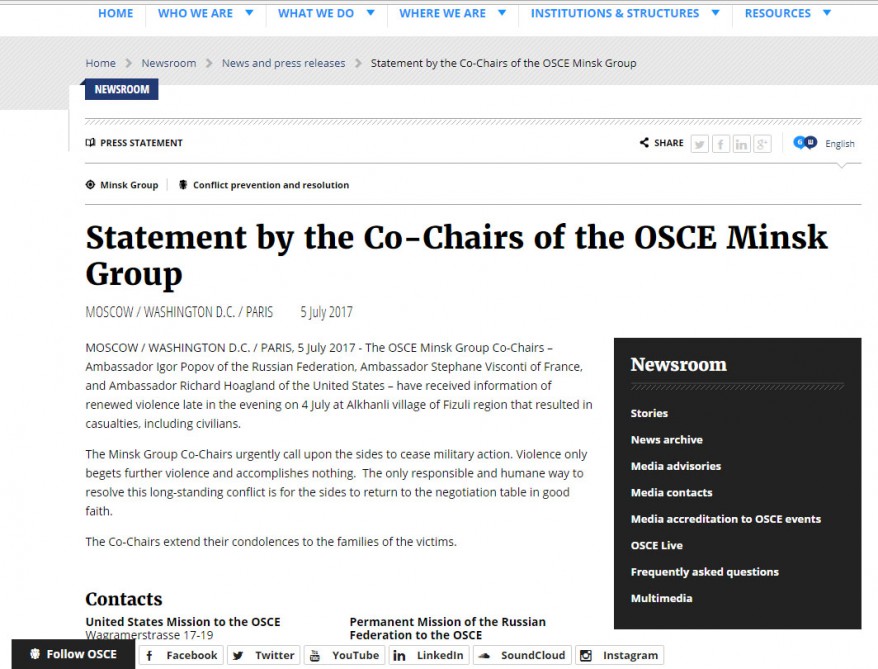
Task: Go to the Home menu item
Action: (116, 13)
